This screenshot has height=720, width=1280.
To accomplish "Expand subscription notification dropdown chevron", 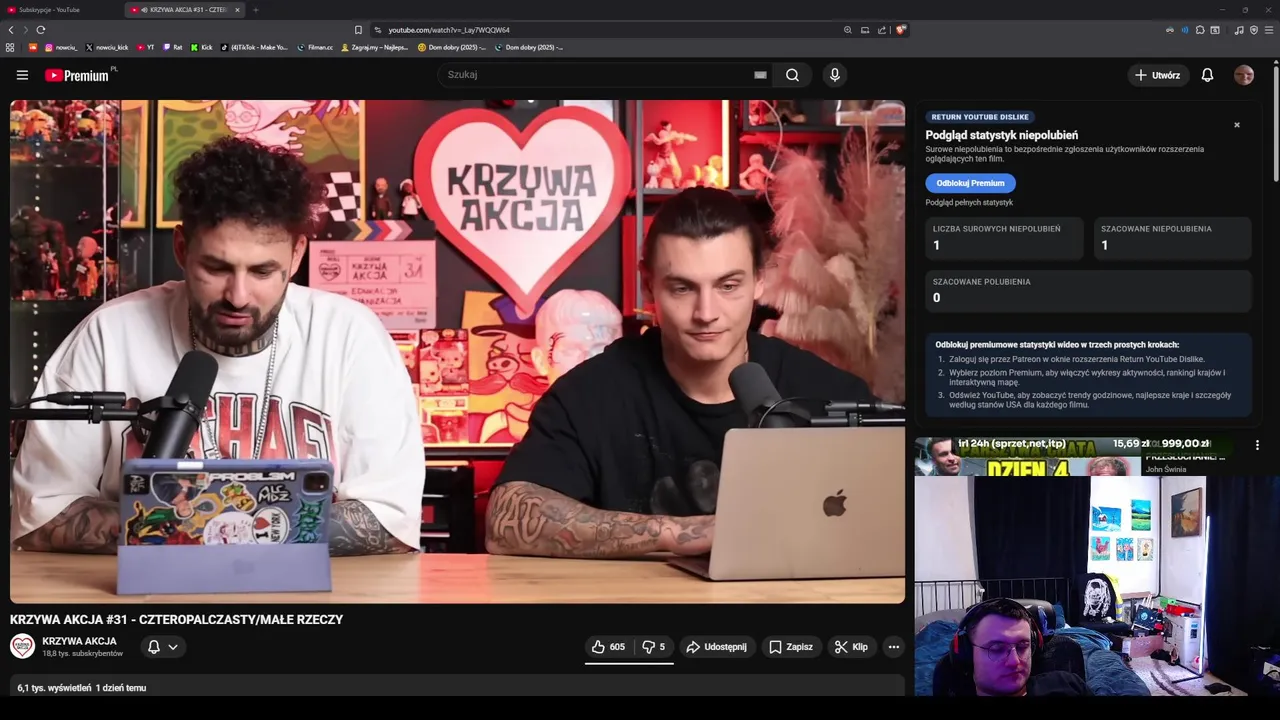I will tap(173, 647).
